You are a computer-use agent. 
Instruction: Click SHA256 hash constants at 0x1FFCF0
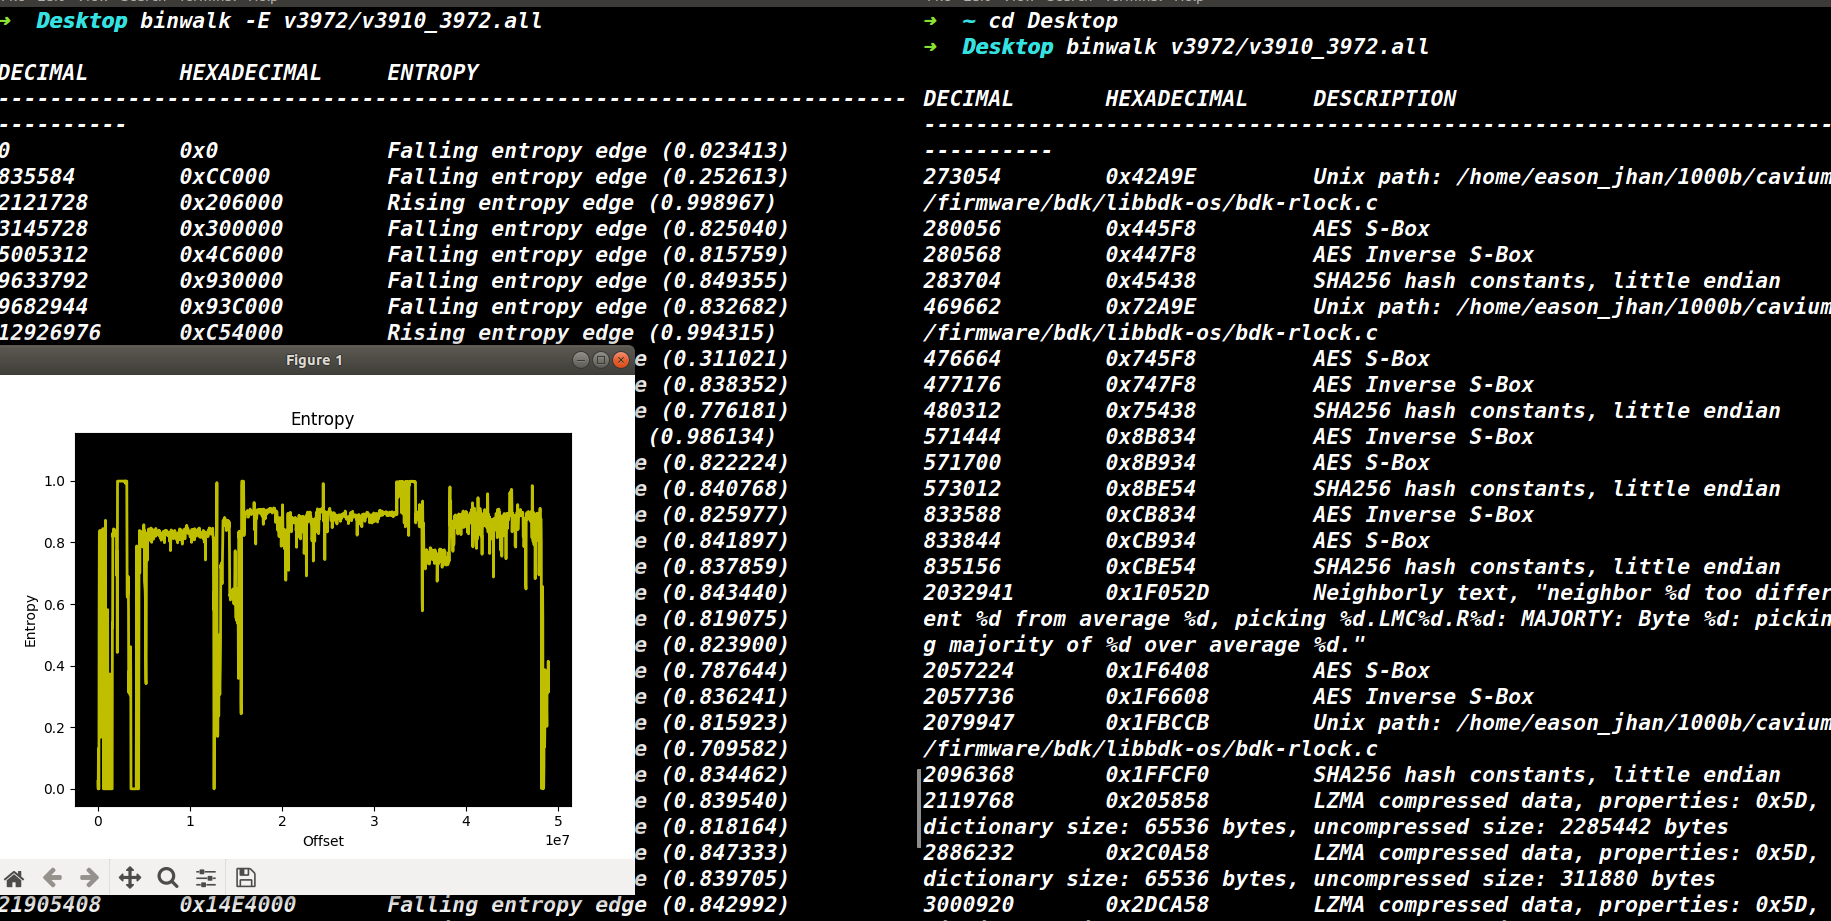click(x=1547, y=775)
